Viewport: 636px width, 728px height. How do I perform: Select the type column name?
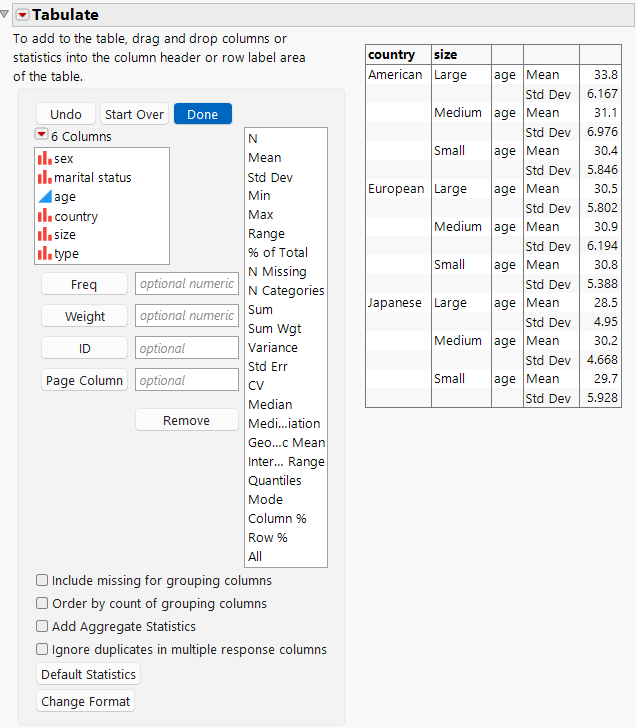(x=66, y=254)
